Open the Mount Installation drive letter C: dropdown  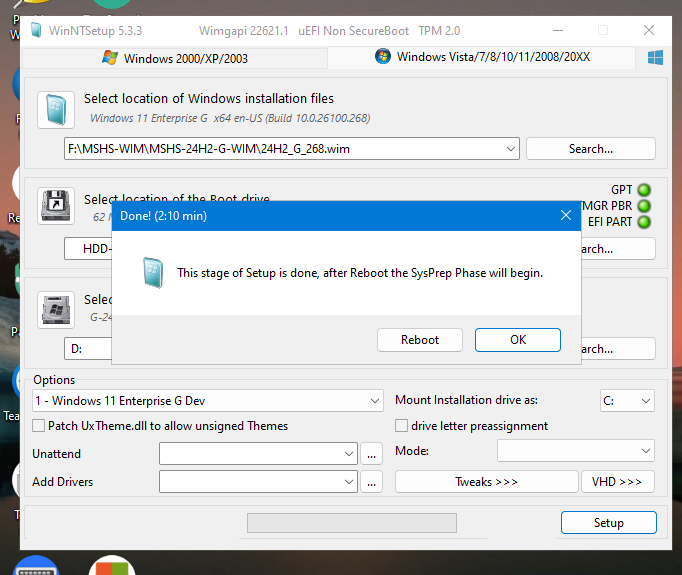(627, 401)
